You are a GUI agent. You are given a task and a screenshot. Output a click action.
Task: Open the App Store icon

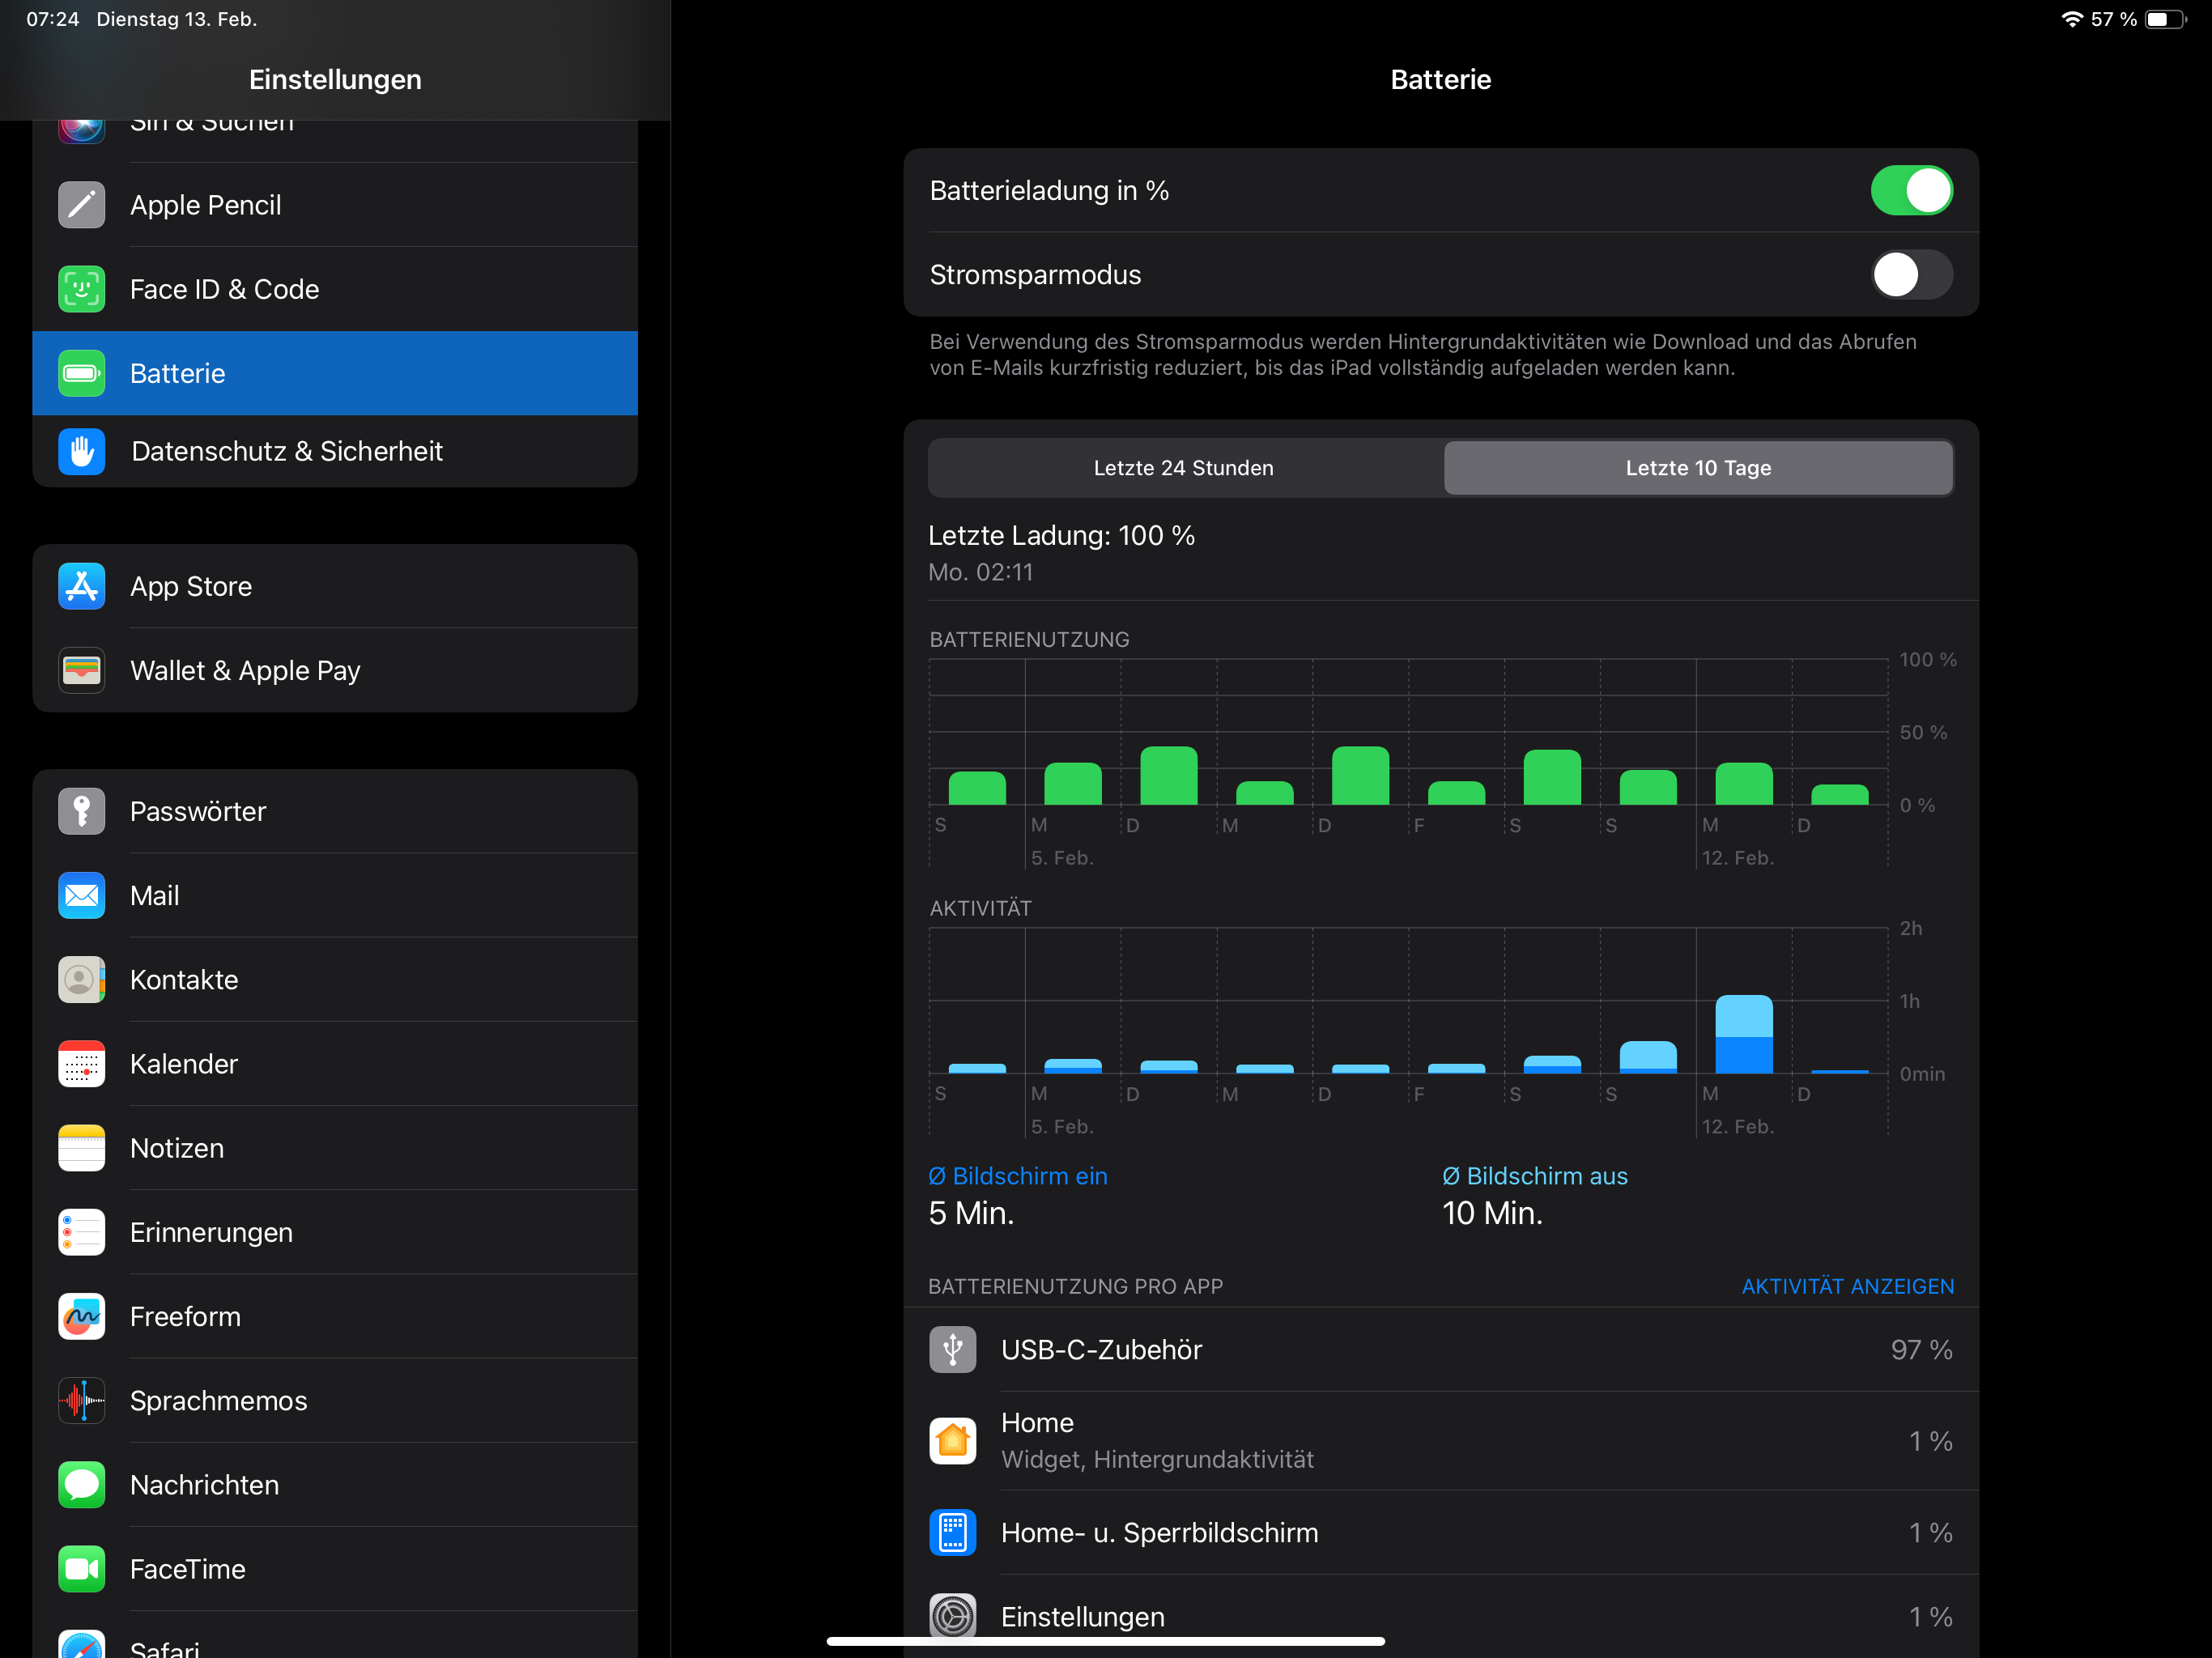point(81,586)
